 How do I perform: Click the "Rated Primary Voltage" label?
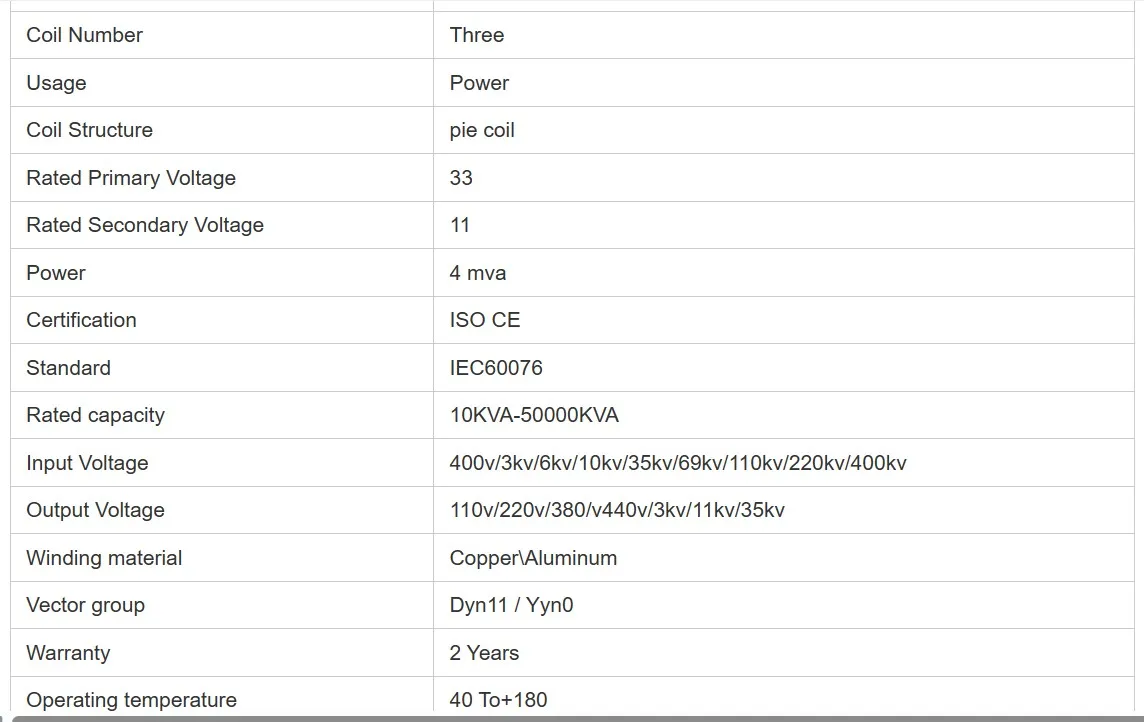[x=131, y=178]
